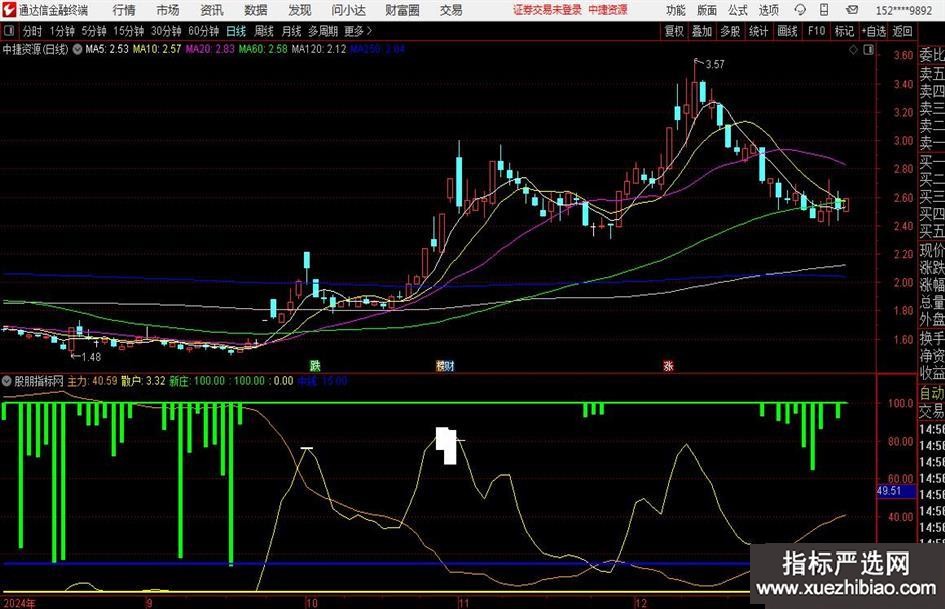This screenshot has height=609, width=945.
Task: Open the 交易 menu
Action: pos(451,10)
